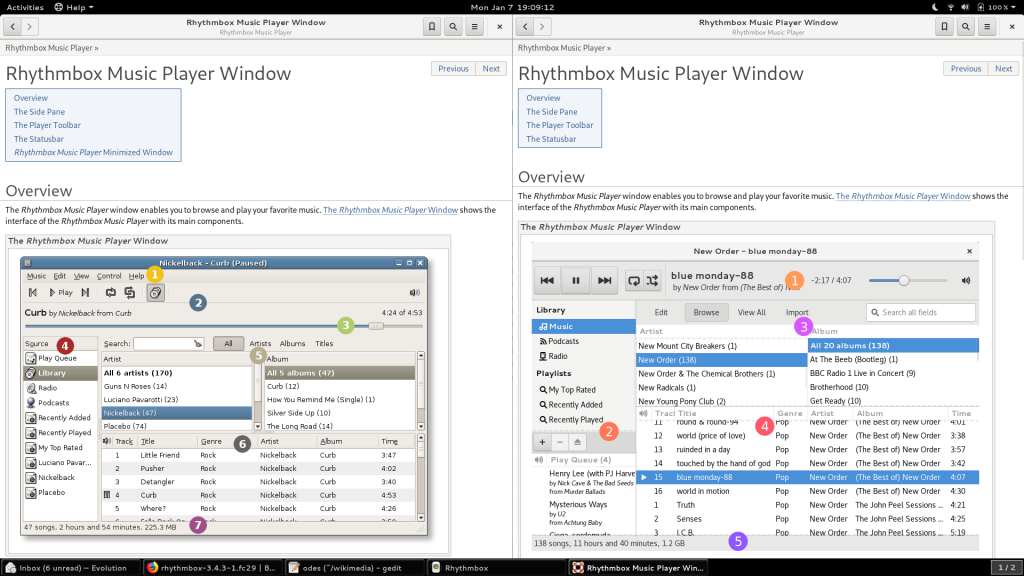Switch to Firefox rhythmbox-3.4.3 taskbar entry
The image size is (1024, 576).
tap(213, 568)
